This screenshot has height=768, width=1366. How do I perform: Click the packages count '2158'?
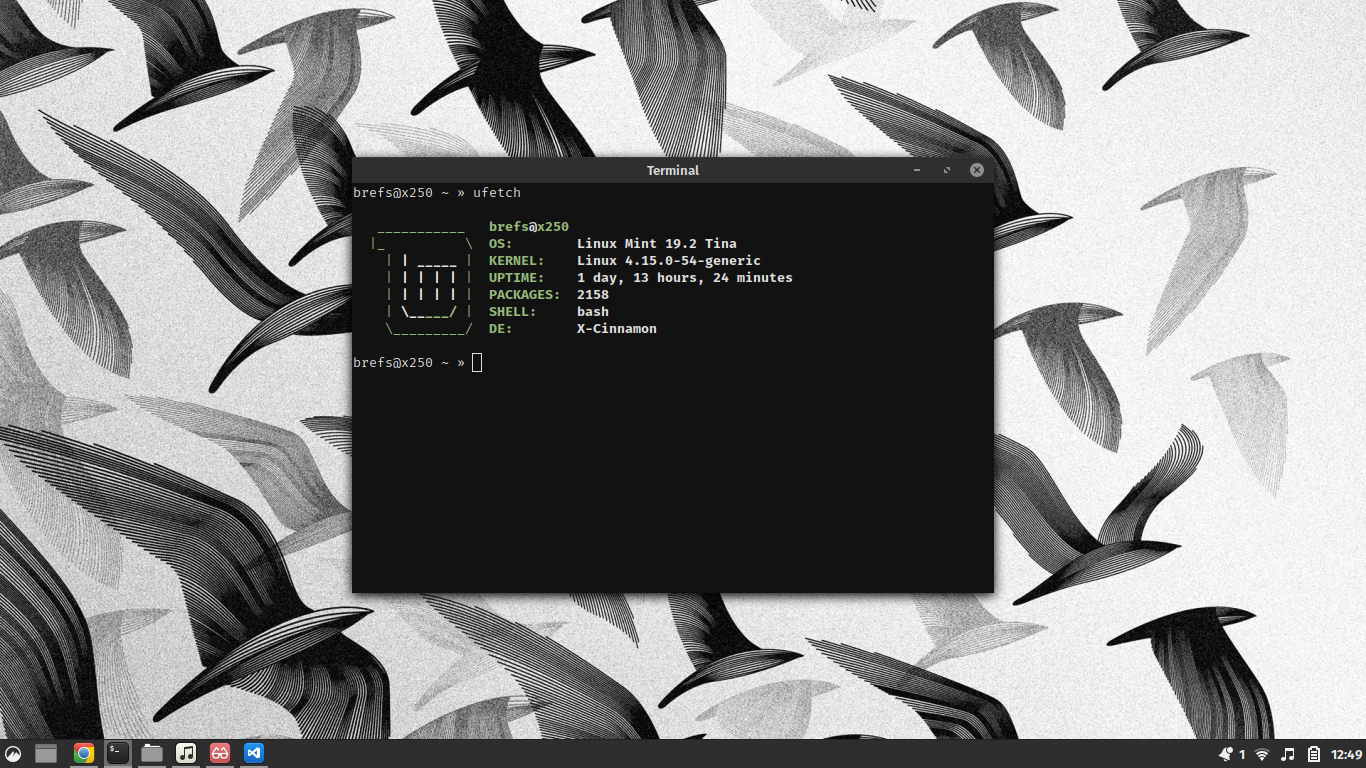click(x=593, y=294)
